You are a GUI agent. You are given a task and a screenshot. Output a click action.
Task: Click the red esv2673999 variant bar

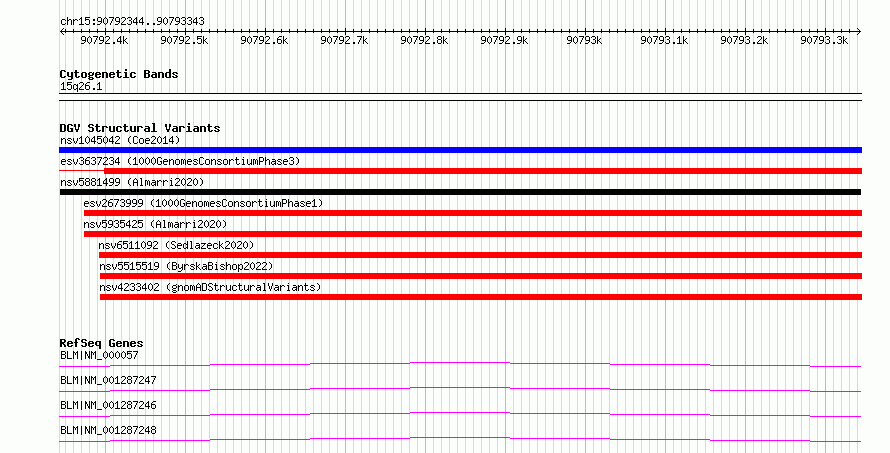[473, 213]
